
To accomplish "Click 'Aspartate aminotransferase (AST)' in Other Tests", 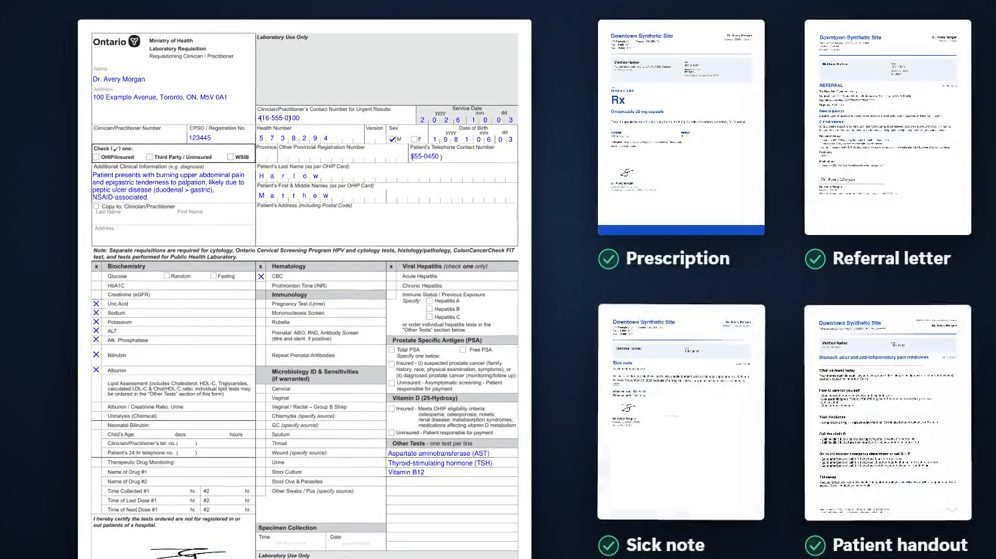I will [x=438, y=454].
